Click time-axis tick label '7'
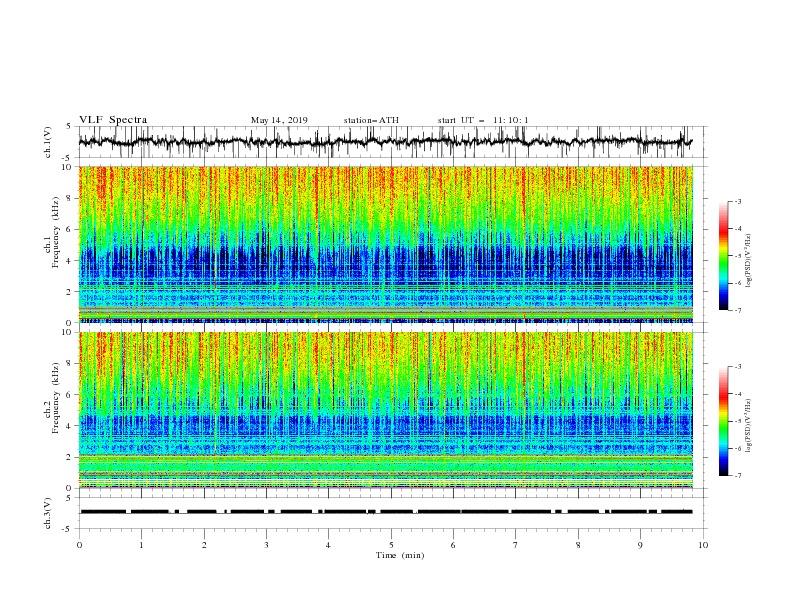This screenshot has height=612, width=792. (516, 545)
